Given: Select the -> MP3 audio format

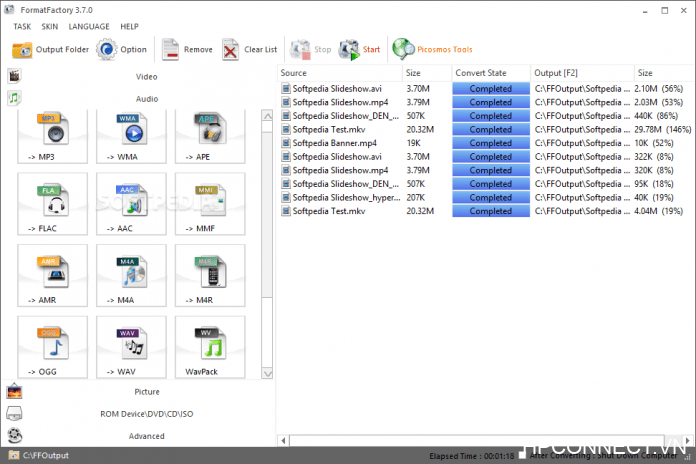Looking at the screenshot, I should pyautogui.click(x=52, y=137).
